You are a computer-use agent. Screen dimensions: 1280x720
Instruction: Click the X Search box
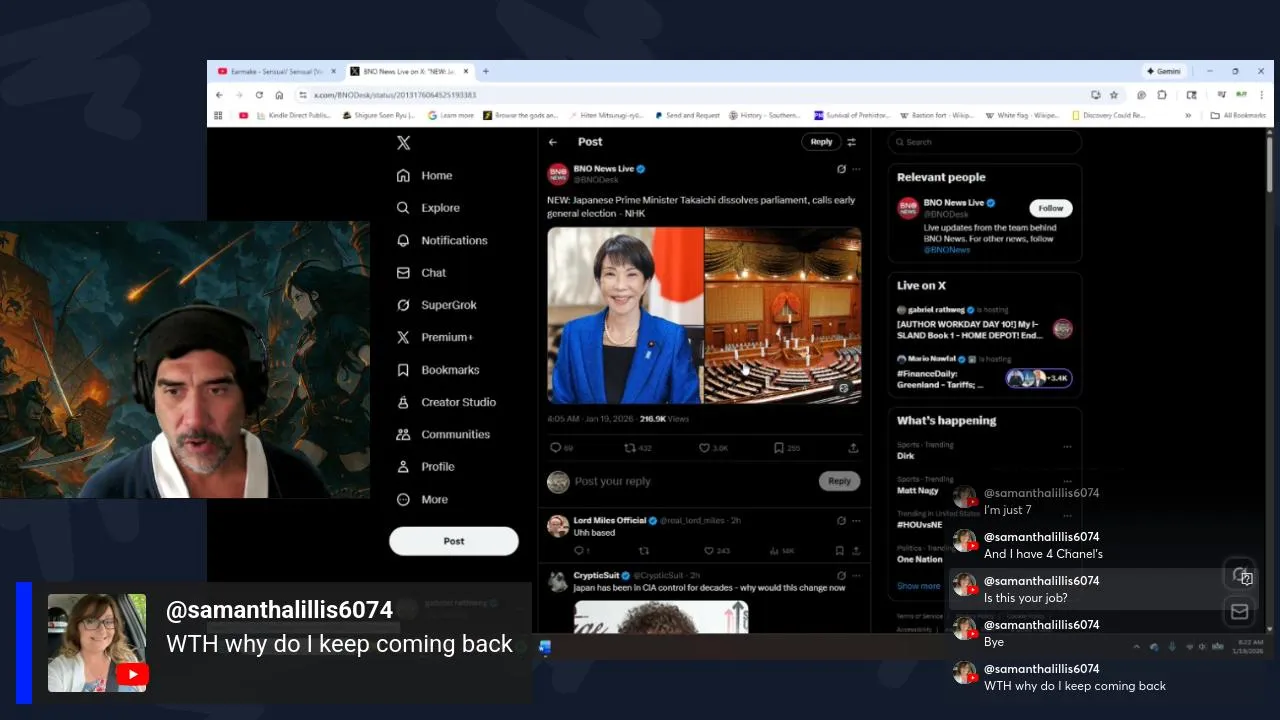[985, 142]
